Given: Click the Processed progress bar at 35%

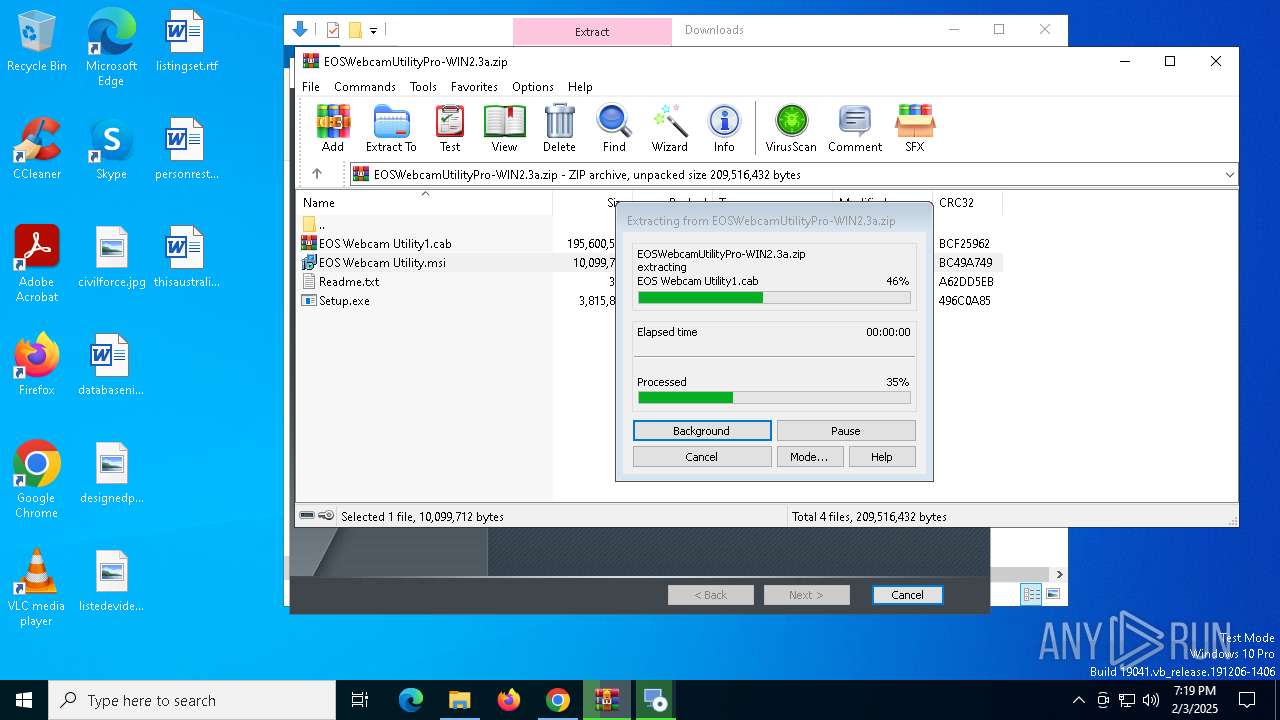Looking at the screenshot, I should click(774, 398).
